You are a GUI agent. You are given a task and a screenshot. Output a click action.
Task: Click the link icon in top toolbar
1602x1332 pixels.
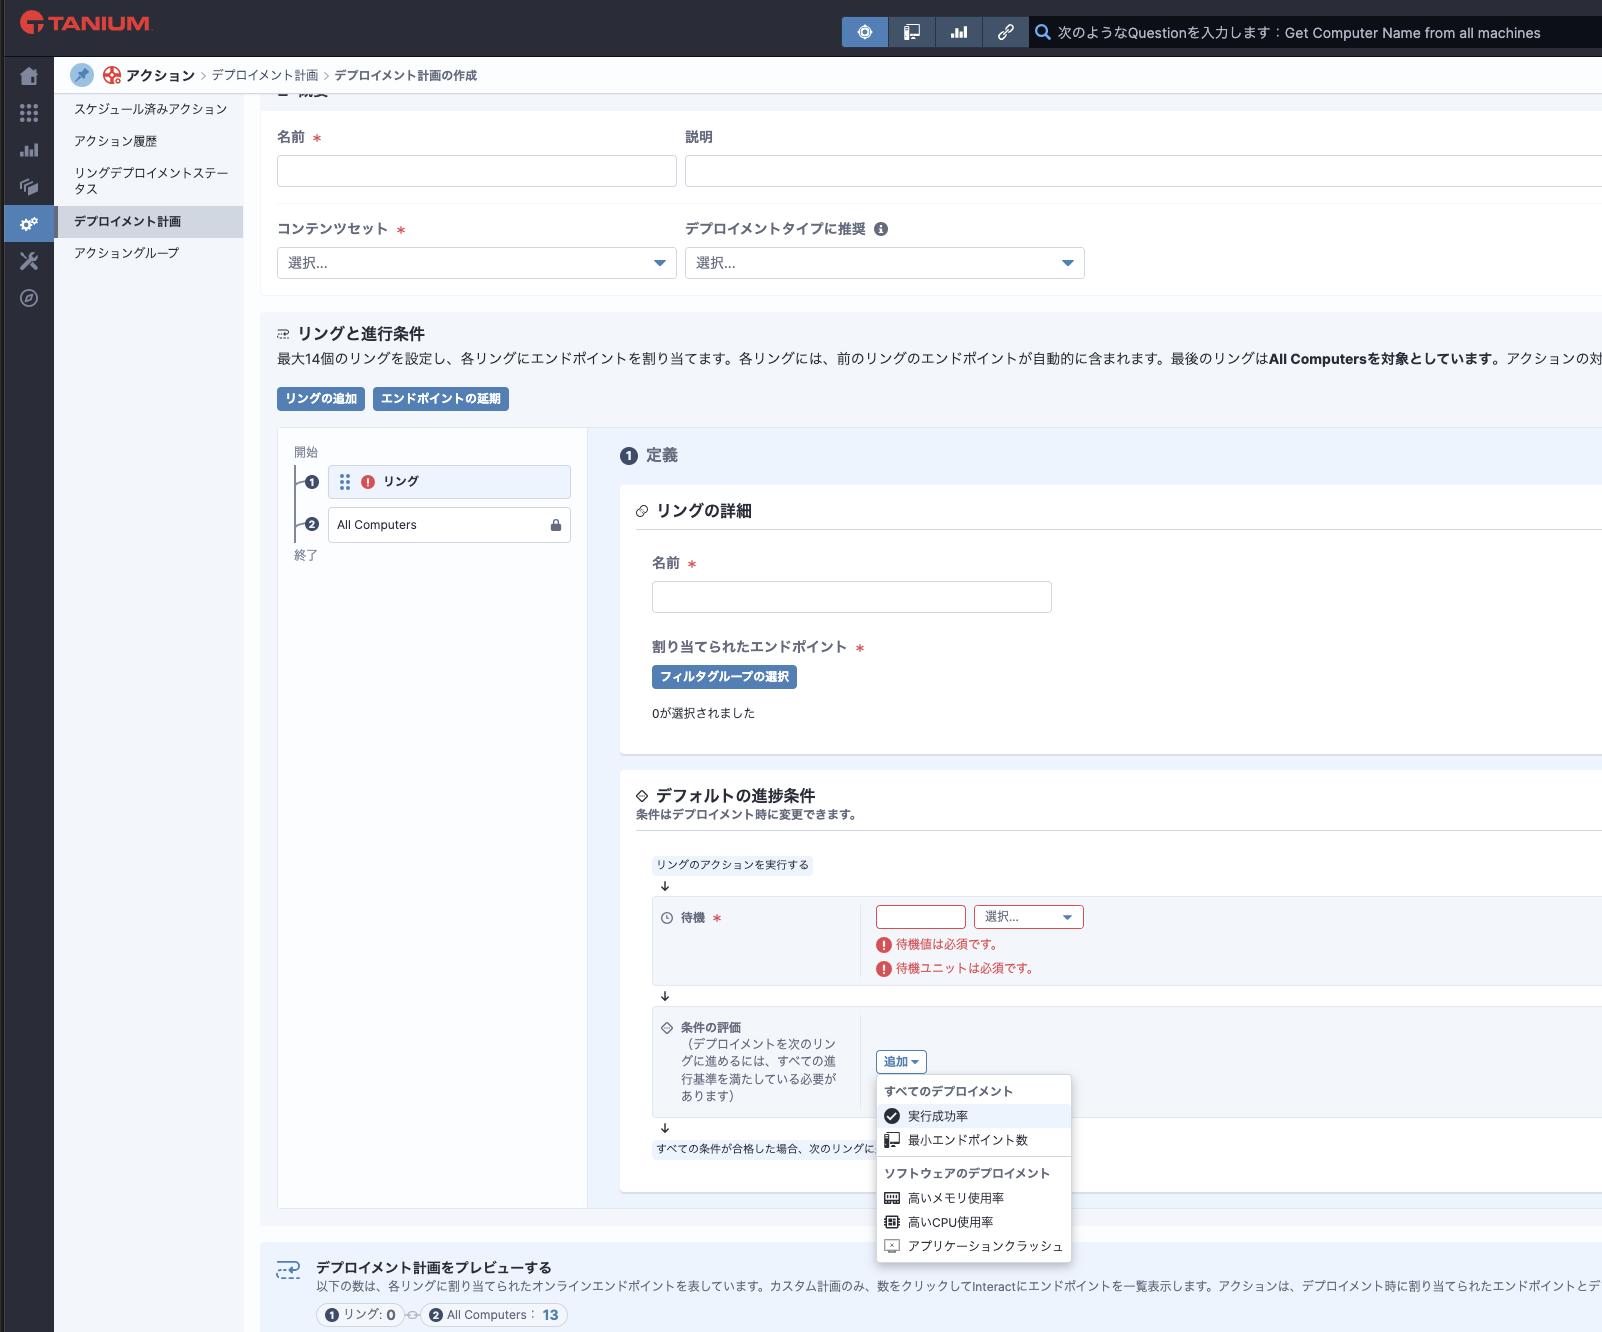pyautogui.click(x=1005, y=32)
